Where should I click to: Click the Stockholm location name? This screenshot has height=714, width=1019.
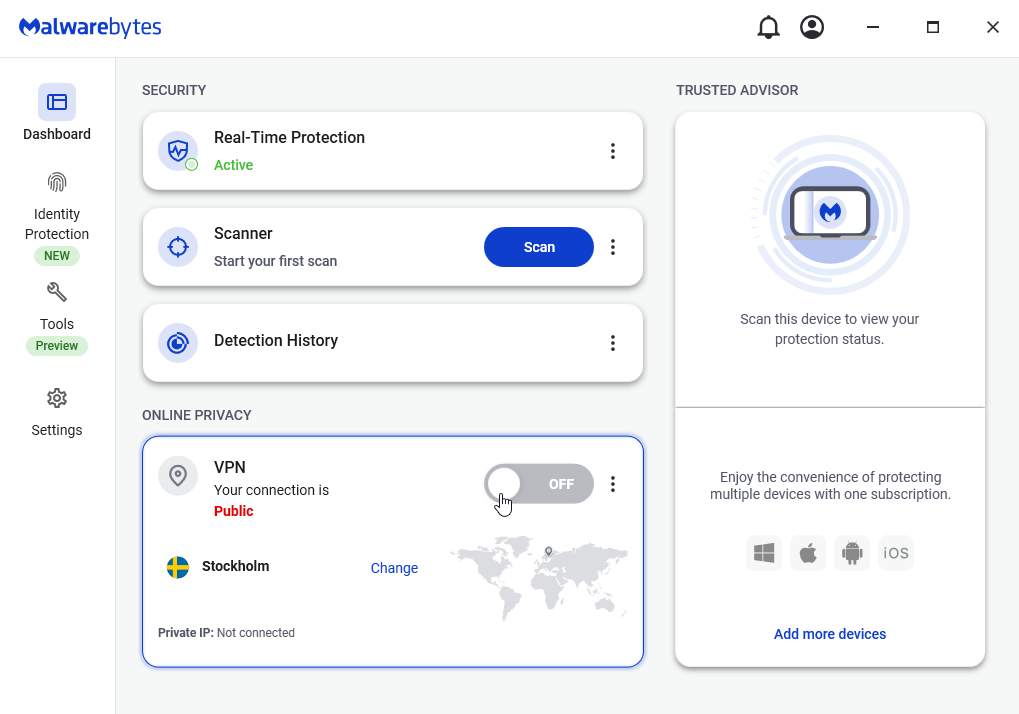pos(235,566)
